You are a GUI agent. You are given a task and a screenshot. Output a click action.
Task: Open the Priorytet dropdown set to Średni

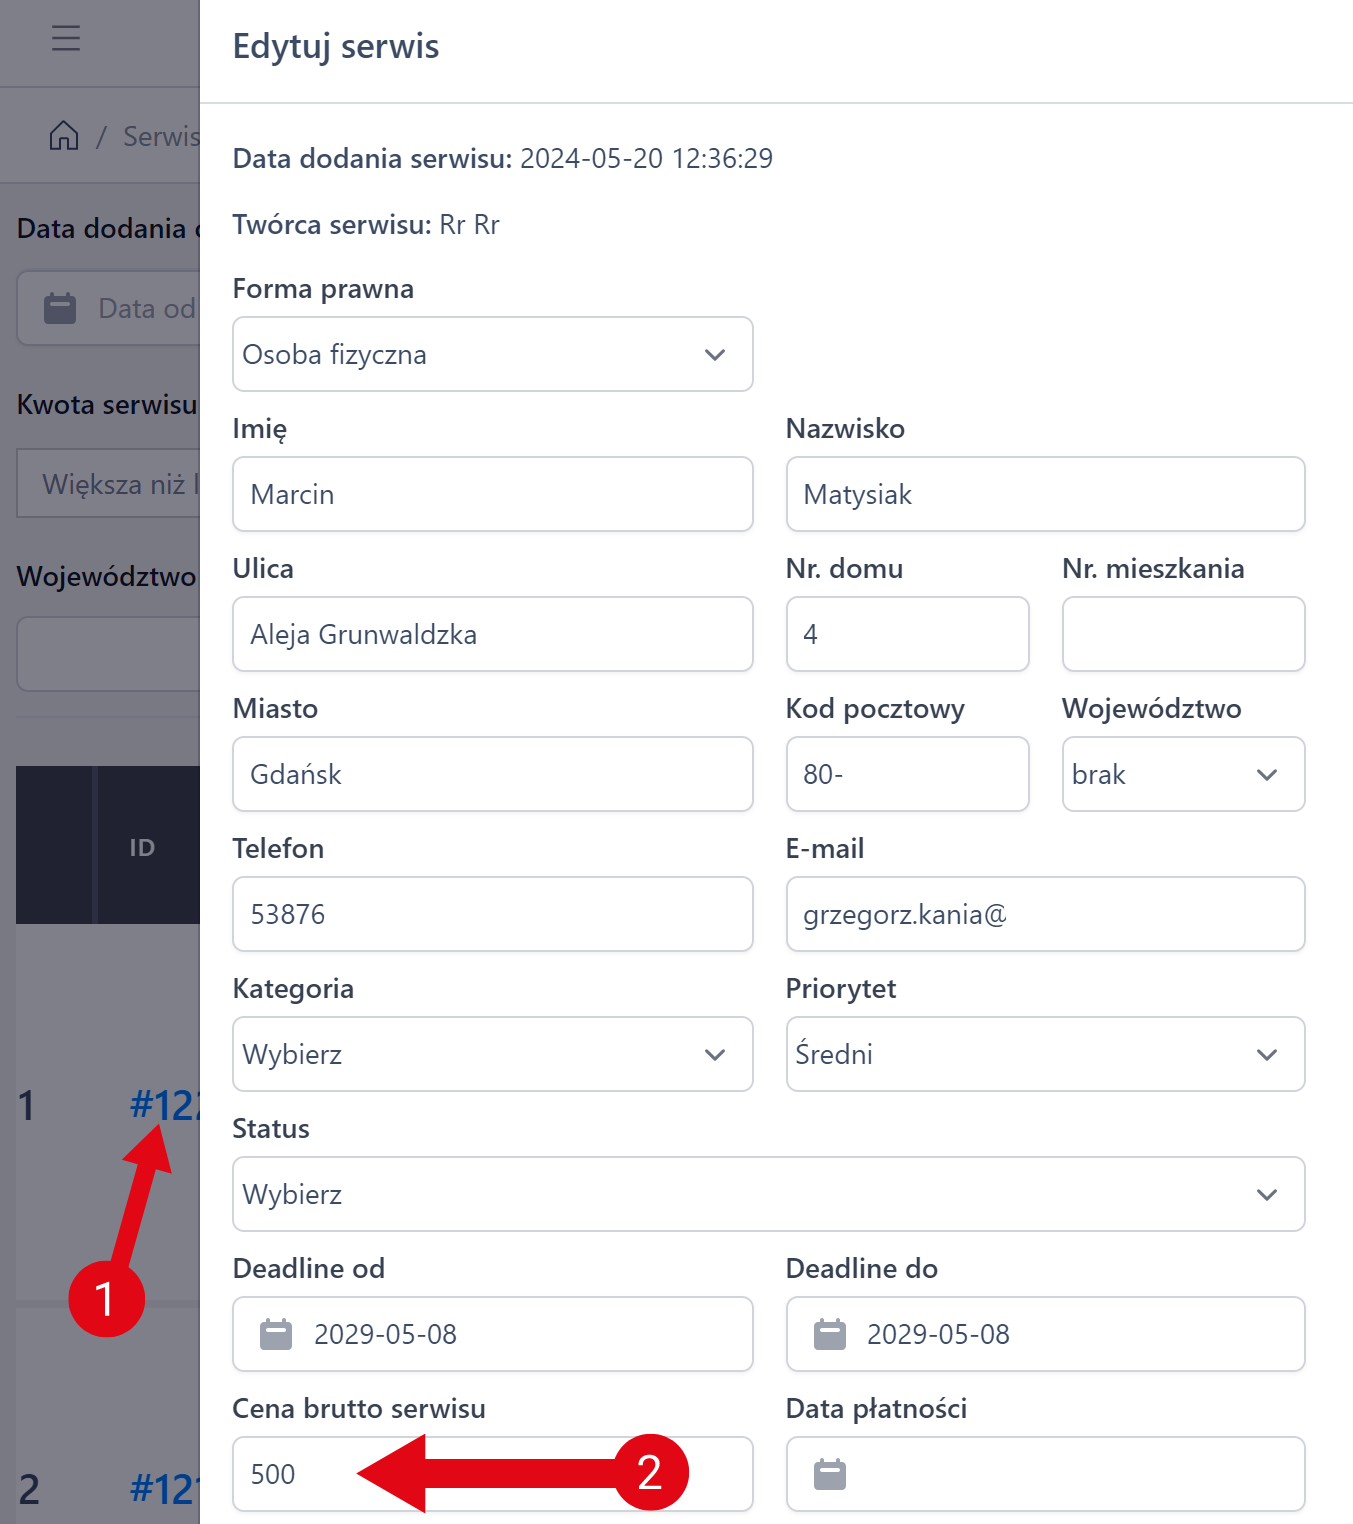[1045, 1054]
